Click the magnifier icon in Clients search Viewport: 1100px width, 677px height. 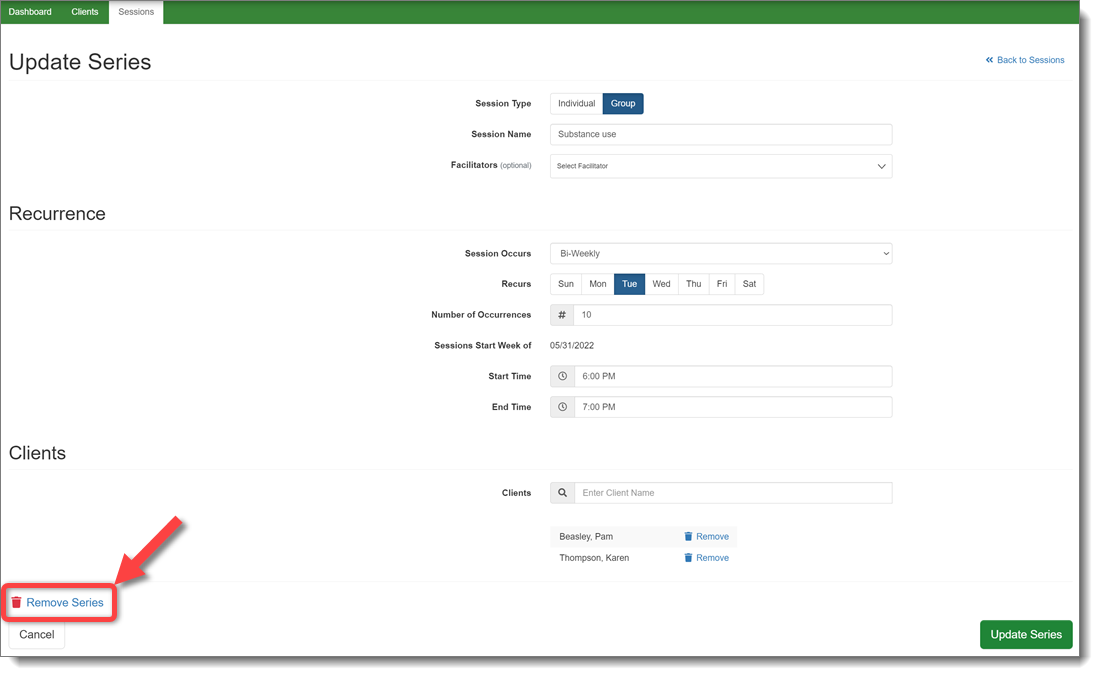(x=562, y=493)
